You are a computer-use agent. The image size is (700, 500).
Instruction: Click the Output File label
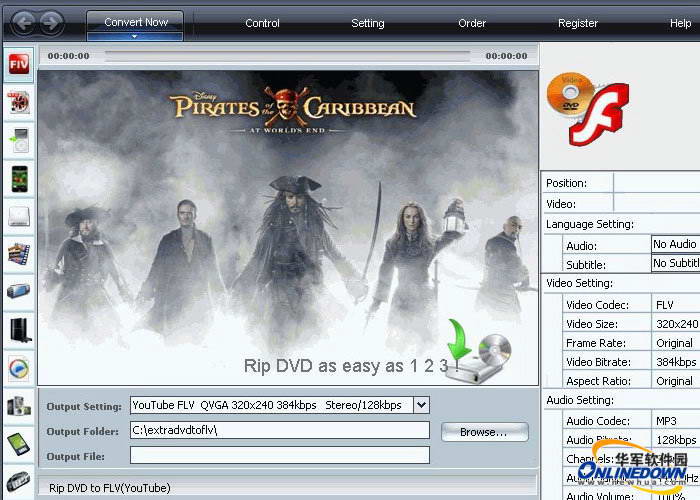(75, 457)
